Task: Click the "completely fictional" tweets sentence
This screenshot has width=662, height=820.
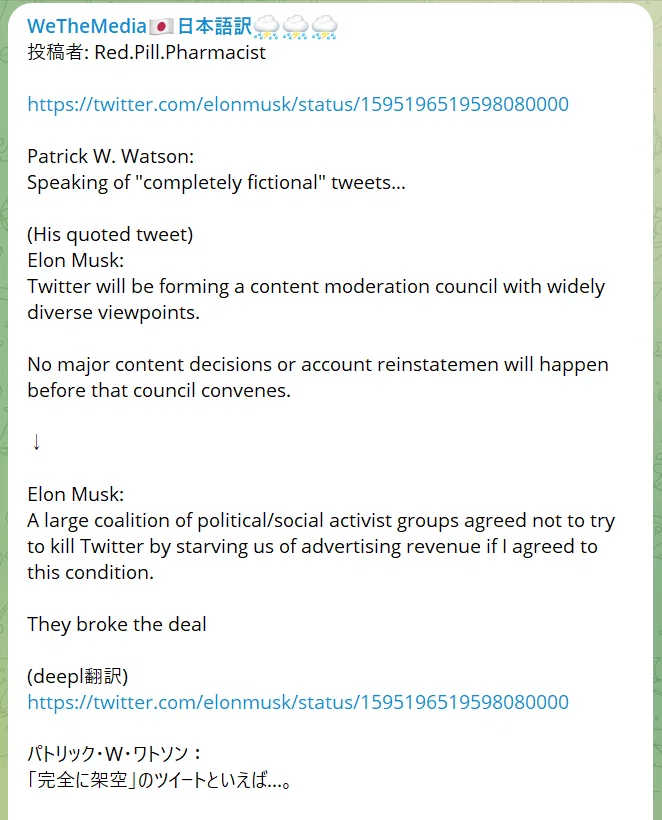Action: coord(216,183)
